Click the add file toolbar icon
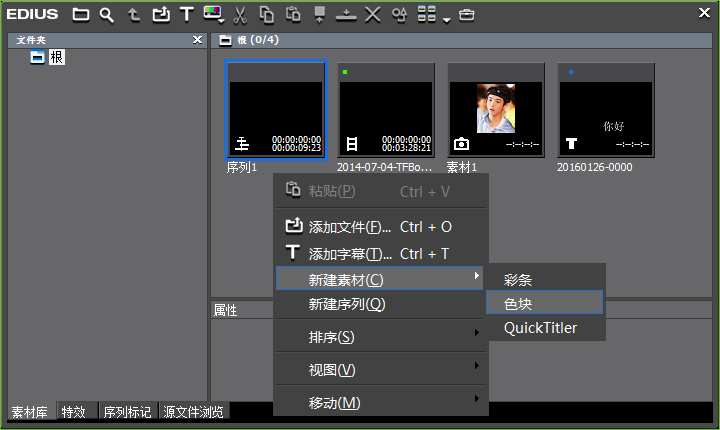The width and height of the screenshot is (720, 430). tap(160, 14)
